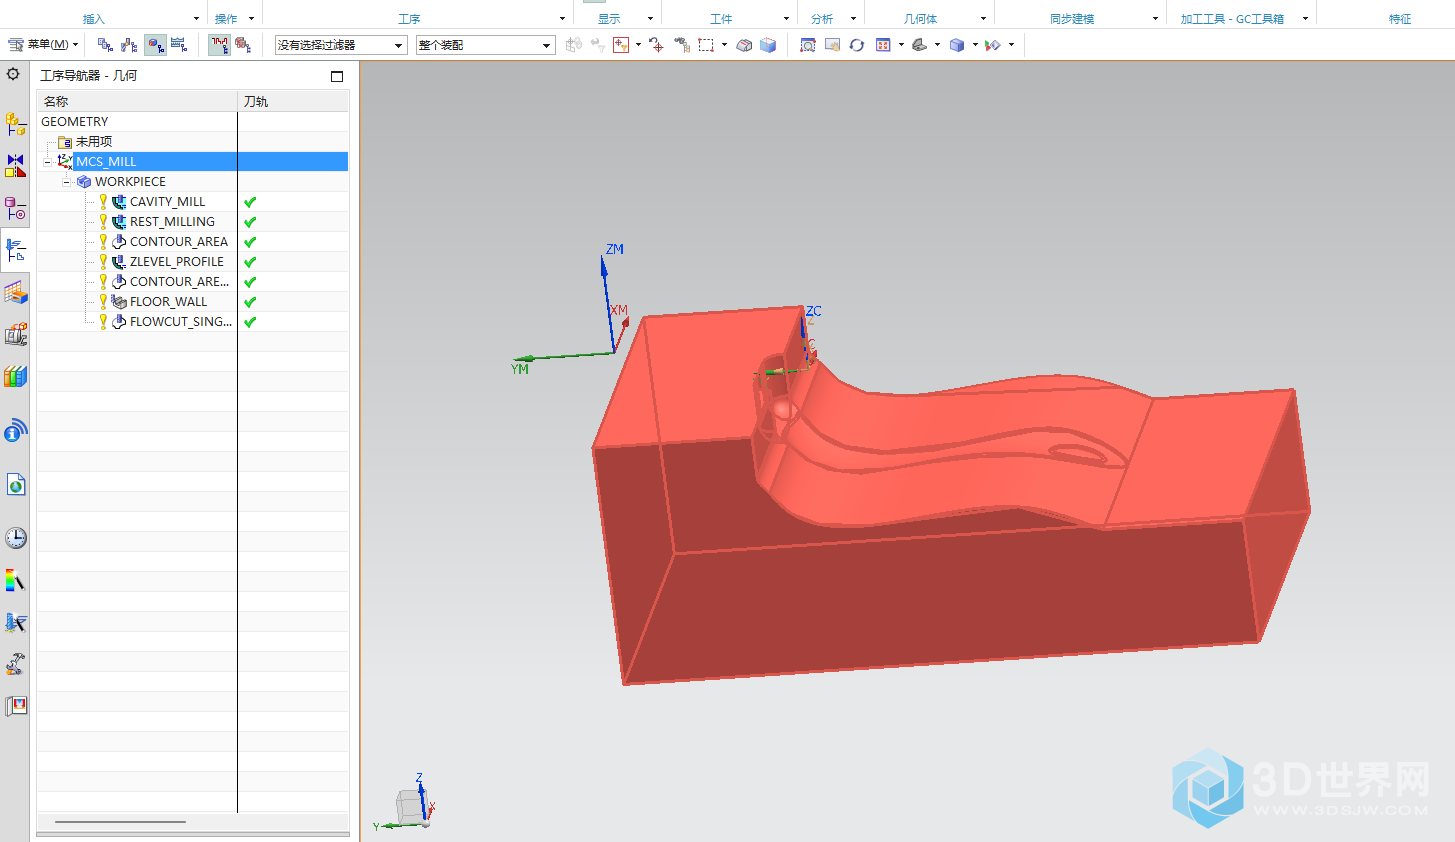Viewport: 1455px width, 842px height.
Task: Click the 刀轨 column header
Action: (294, 101)
